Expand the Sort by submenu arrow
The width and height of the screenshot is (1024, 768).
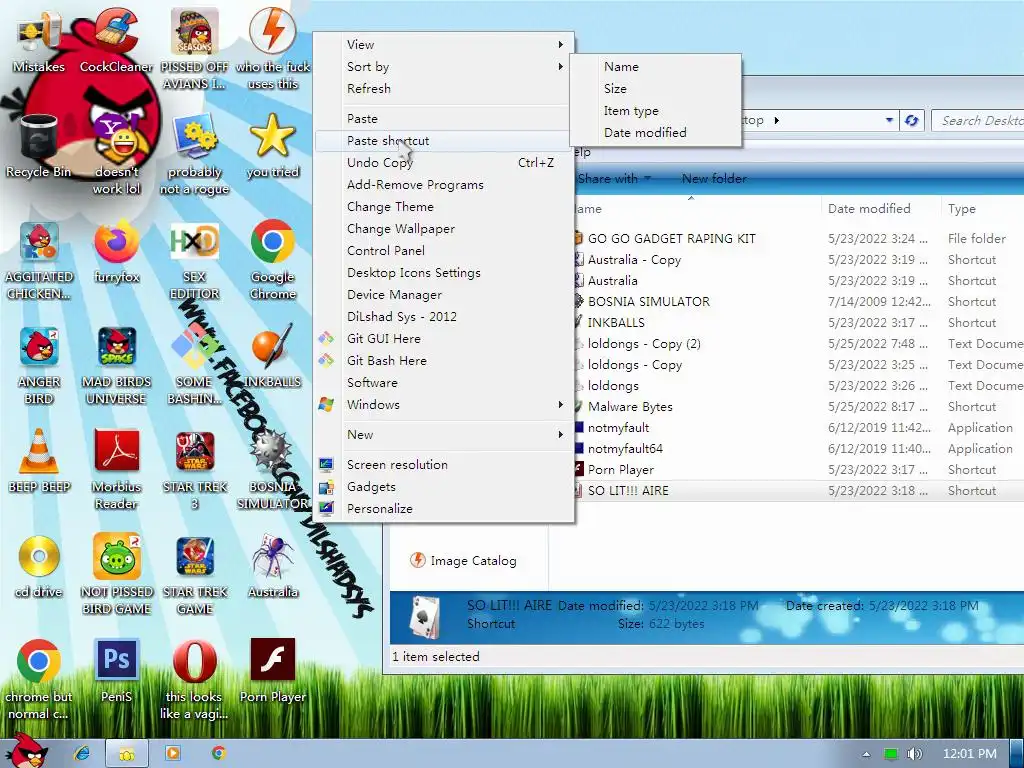(x=560, y=67)
